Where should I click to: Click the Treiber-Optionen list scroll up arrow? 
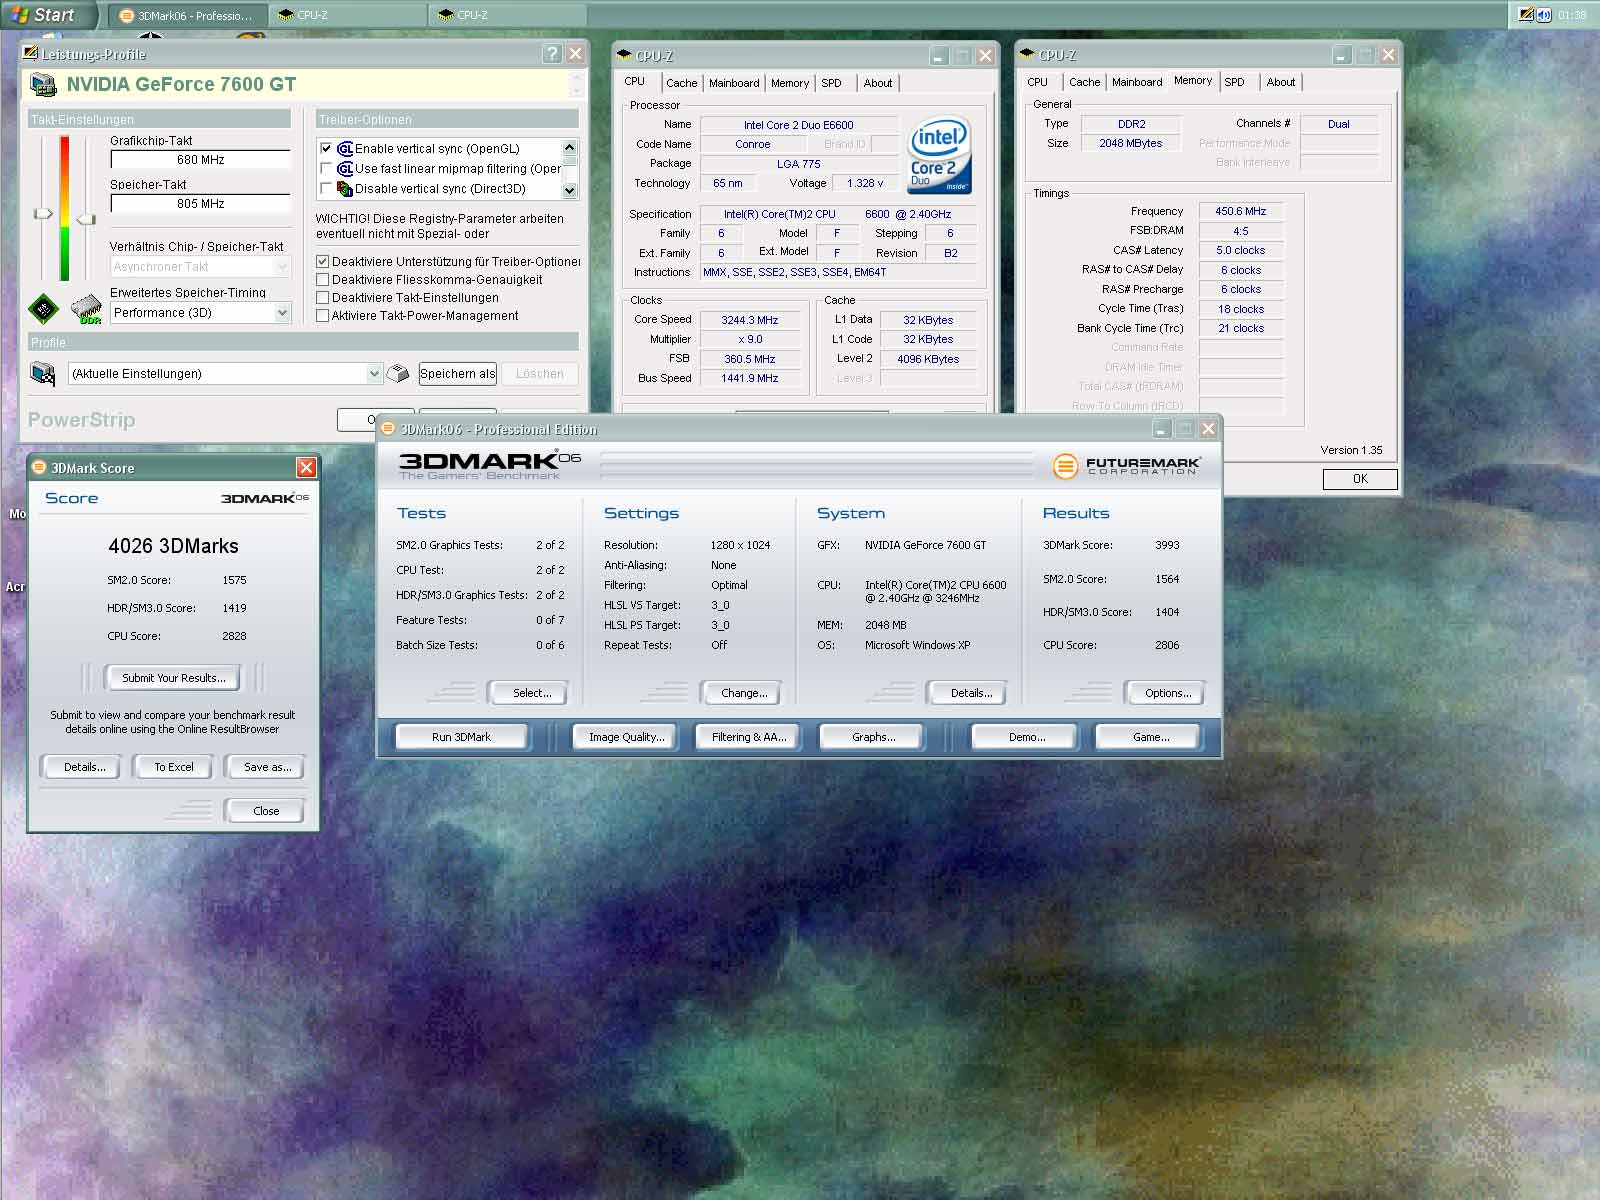tap(570, 147)
